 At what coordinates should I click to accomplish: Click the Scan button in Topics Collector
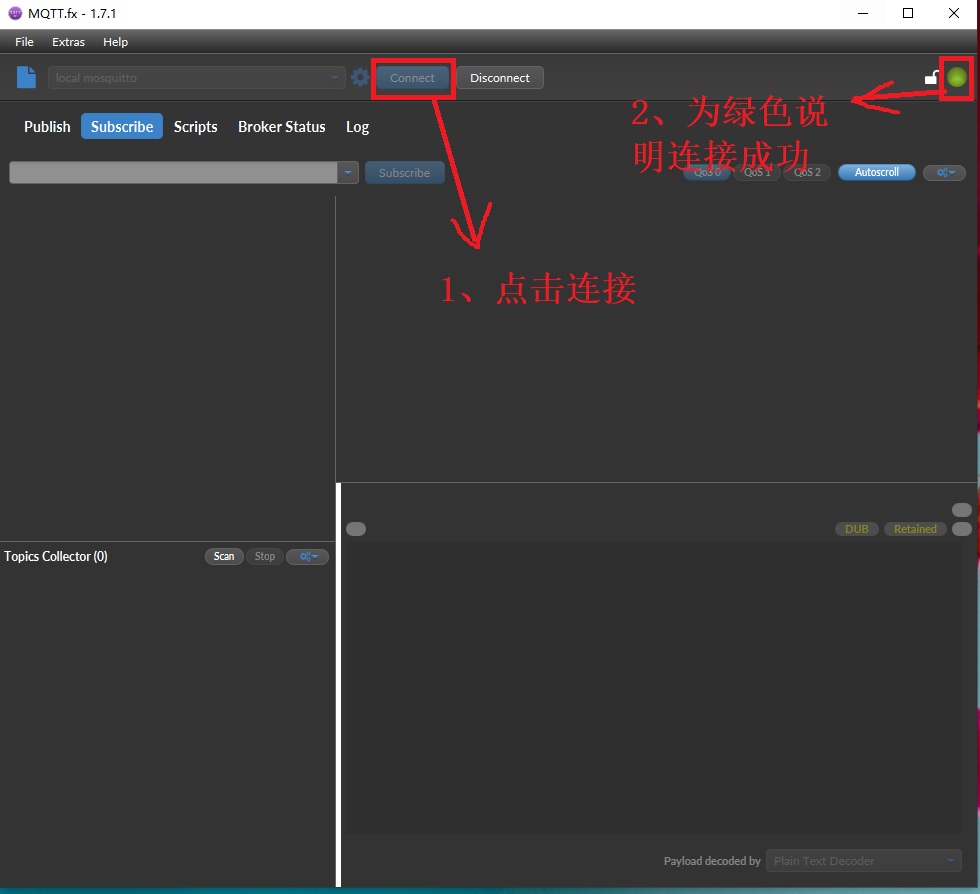click(x=224, y=556)
